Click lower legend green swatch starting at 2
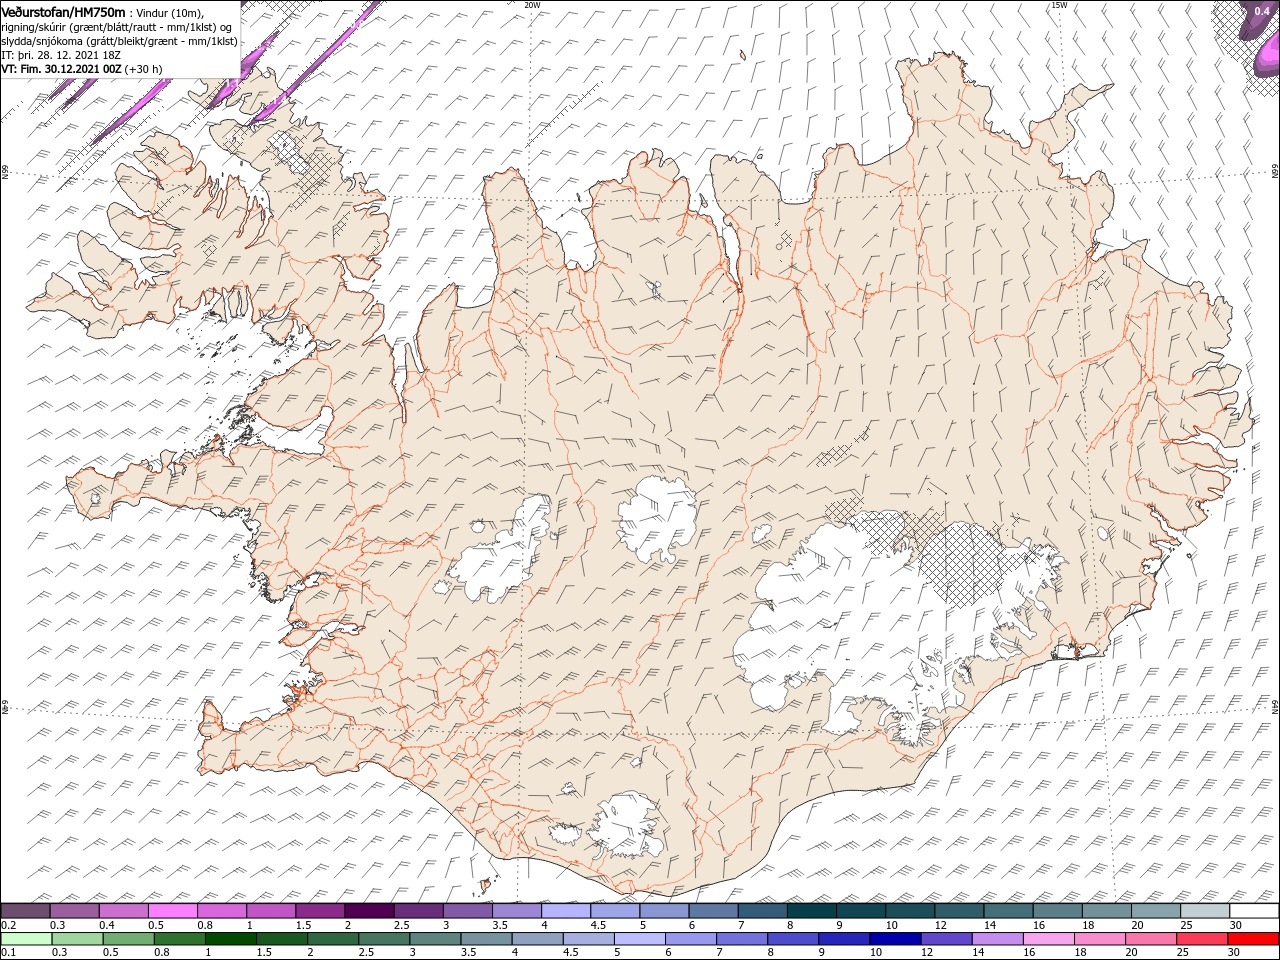1280x960 pixels. point(332,939)
